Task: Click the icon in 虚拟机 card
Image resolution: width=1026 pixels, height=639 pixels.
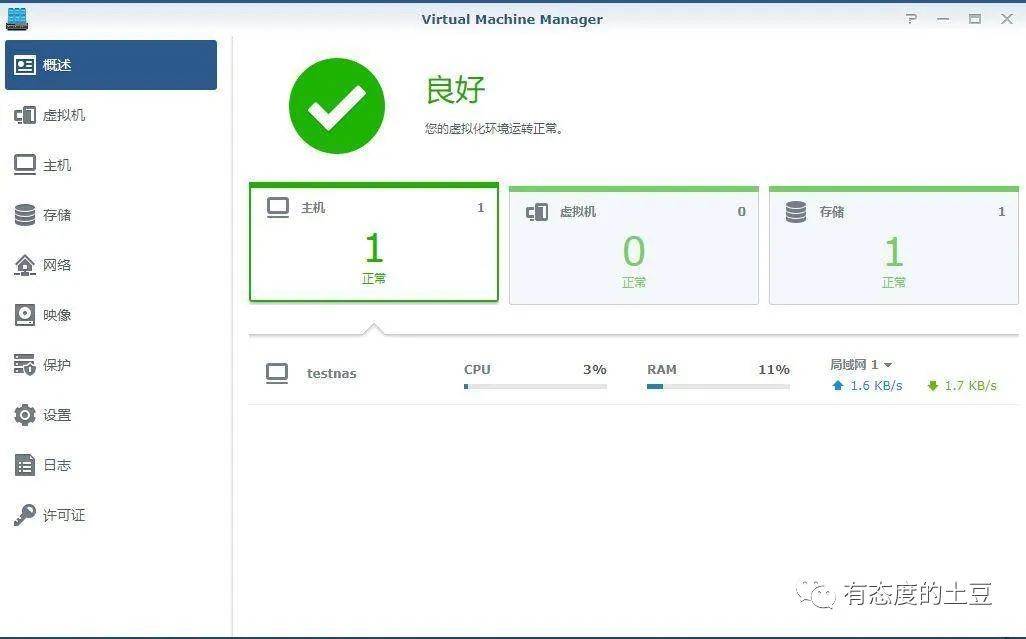Action: point(537,212)
